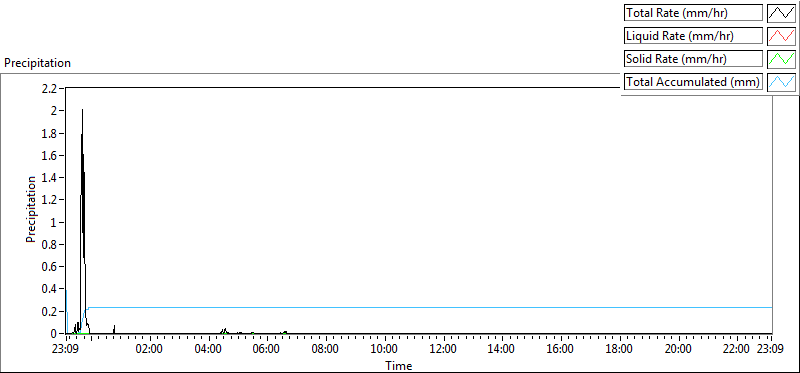Image resolution: width=800 pixels, height=373 pixels.
Task: Open the Liquid Rate red line style icon
Action: pos(781,36)
